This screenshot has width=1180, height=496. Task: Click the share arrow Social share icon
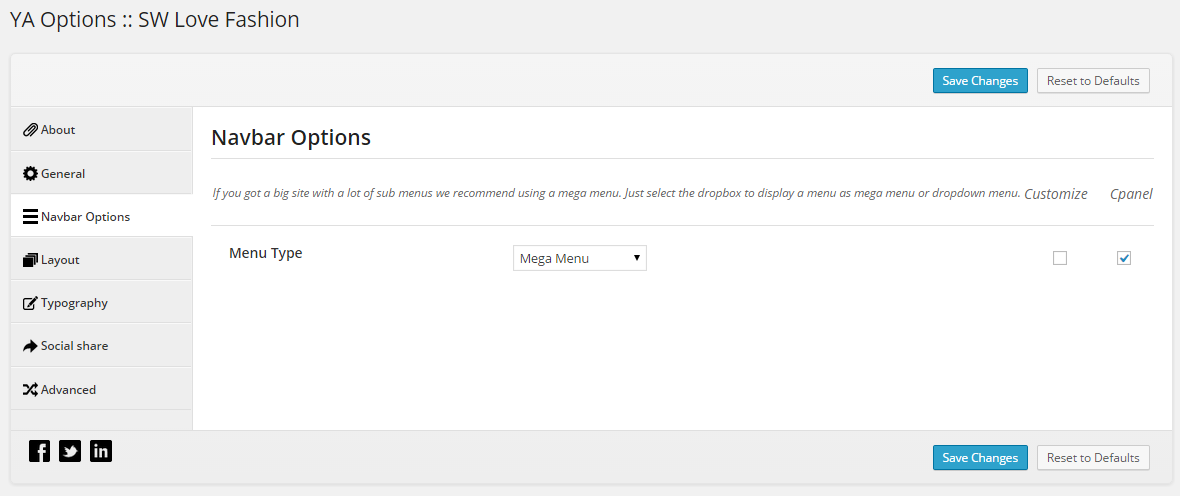coord(30,346)
